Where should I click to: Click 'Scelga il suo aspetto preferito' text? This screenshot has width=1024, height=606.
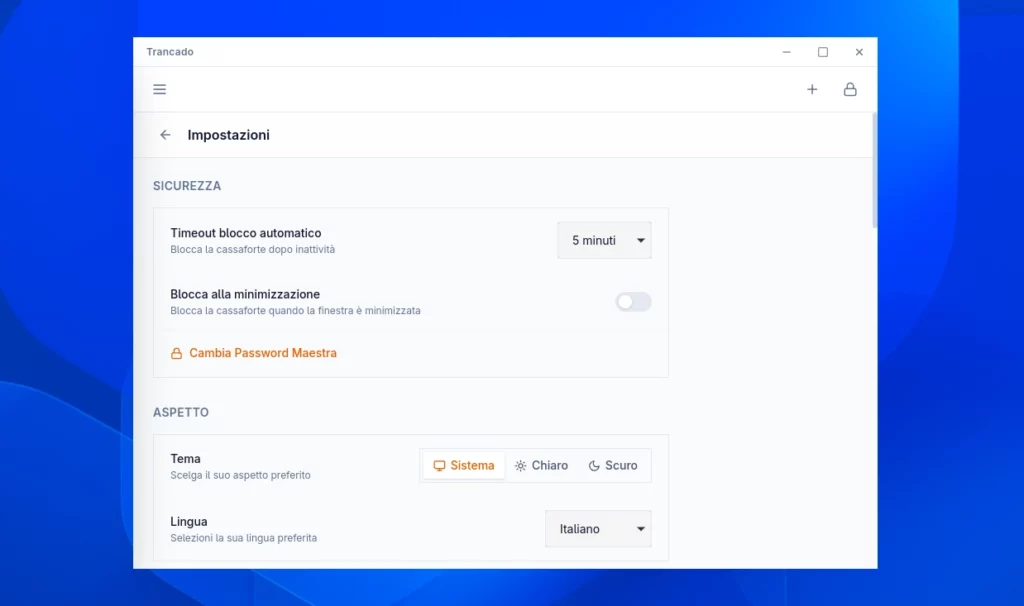(240, 475)
